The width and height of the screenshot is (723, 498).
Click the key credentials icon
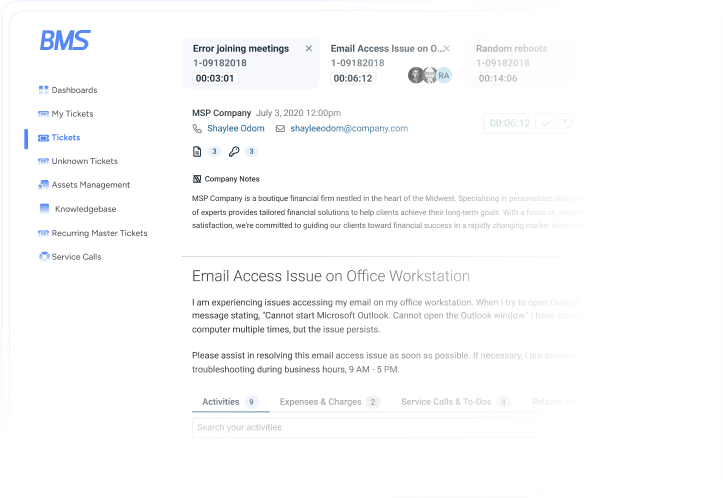[234, 152]
